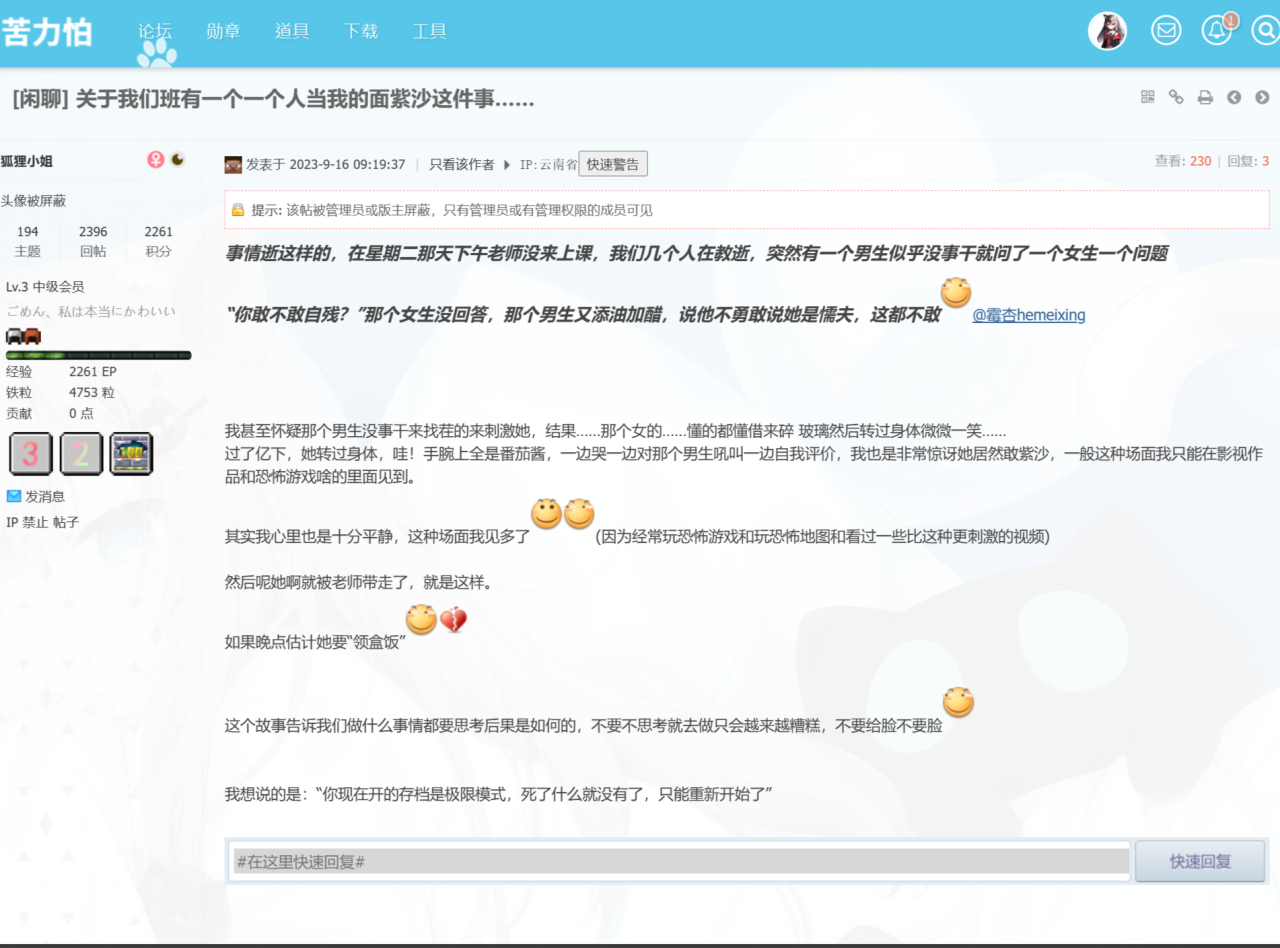Click the smiley emoji above 不要给脸不要脸
Image resolution: width=1280 pixels, height=948 pixels.
point(958,703)
